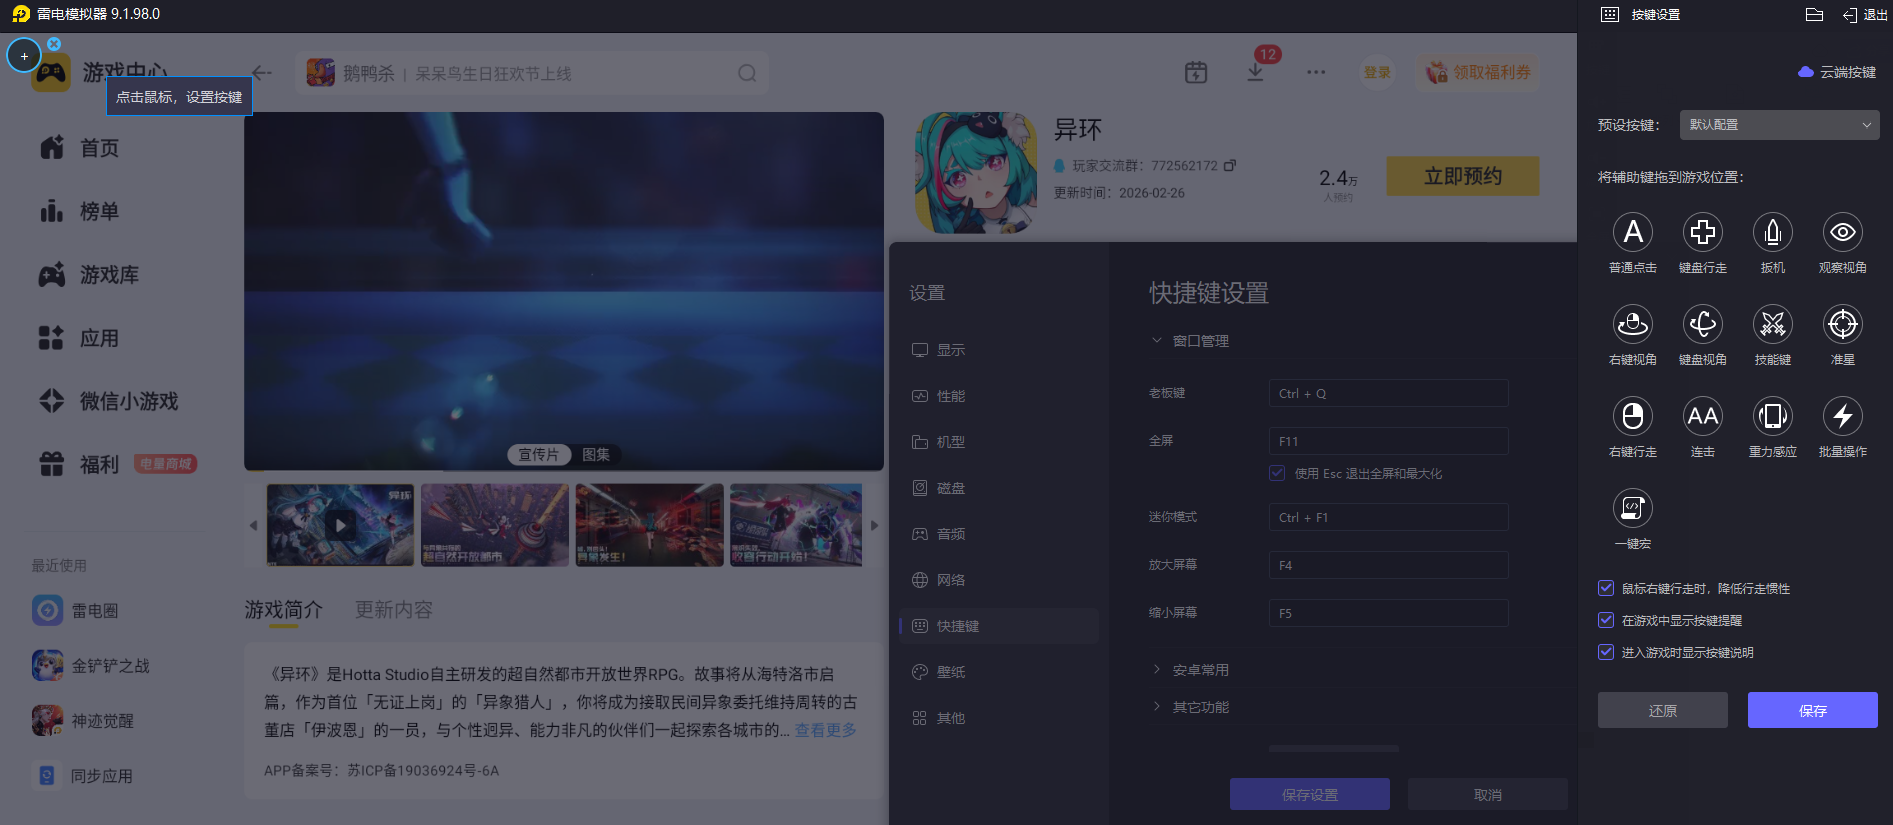This screenshot has height=825, width=1893.
Task: Toggle 使用 Esc 退出全屏和最大化 checkbox
Action: pyautogui.click(x=1277, y=473)
